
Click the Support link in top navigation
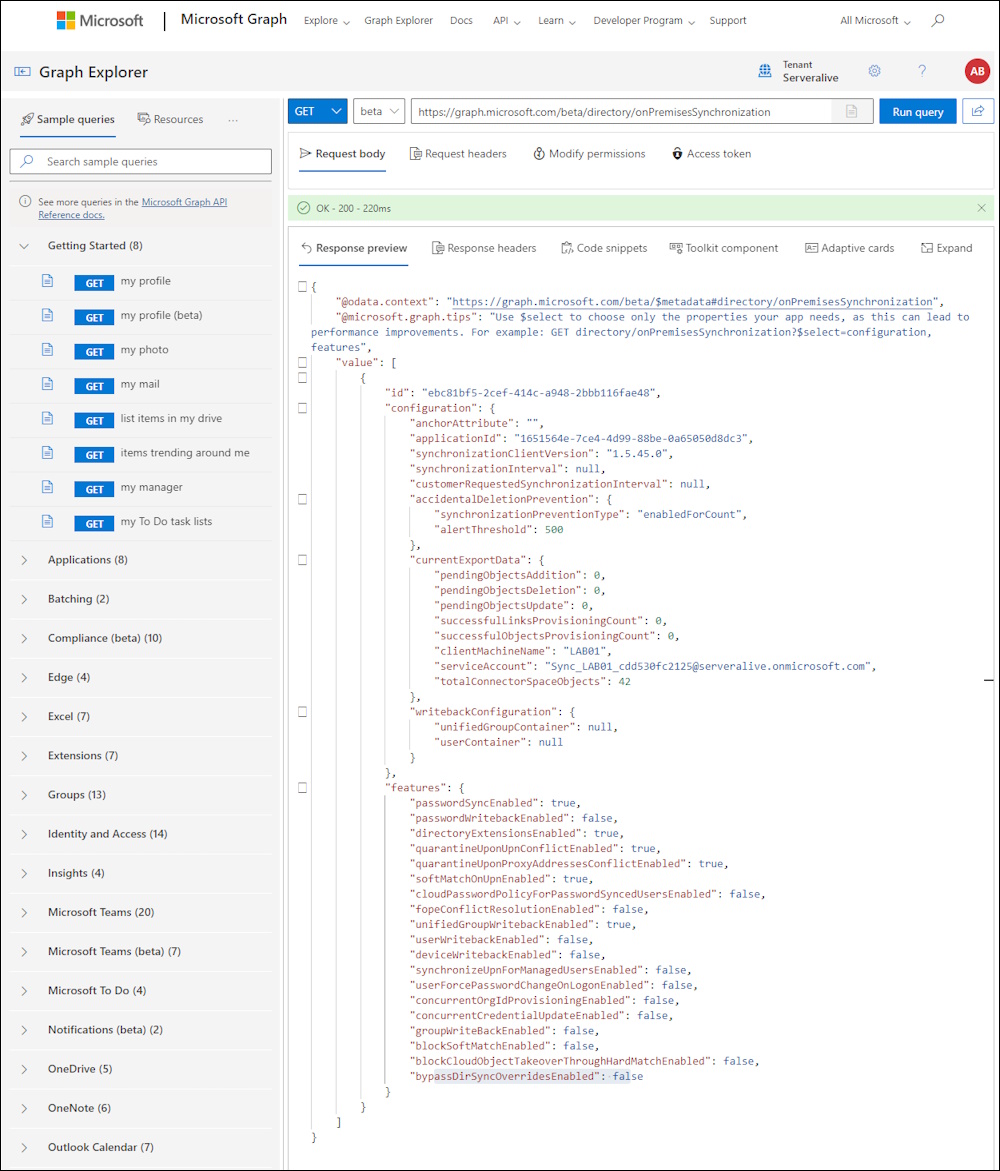click(x=728, y=21)
